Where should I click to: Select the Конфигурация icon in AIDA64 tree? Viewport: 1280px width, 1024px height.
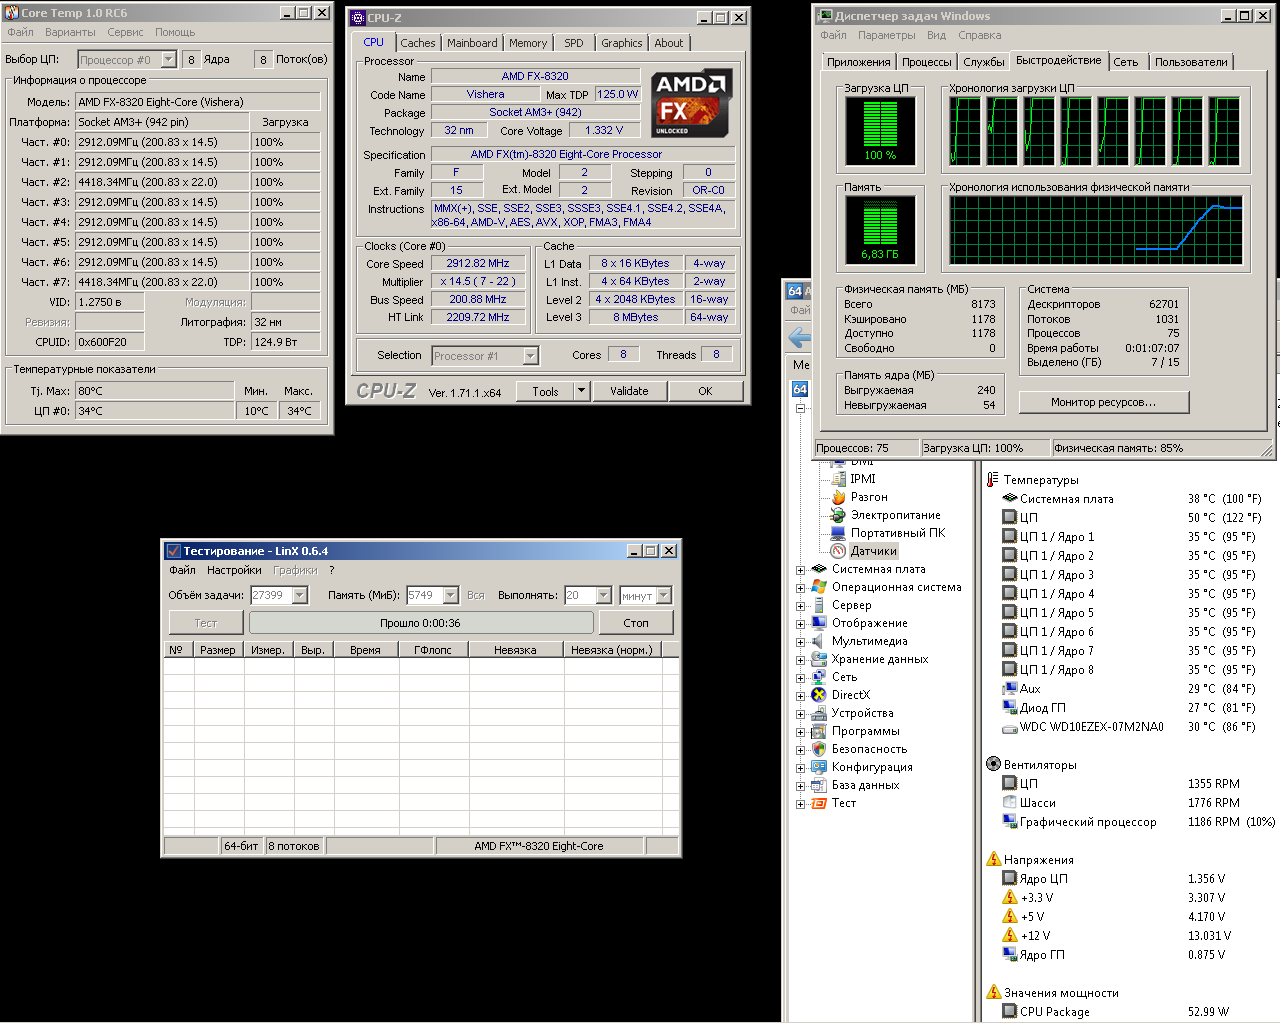click(x=819, y=767)
